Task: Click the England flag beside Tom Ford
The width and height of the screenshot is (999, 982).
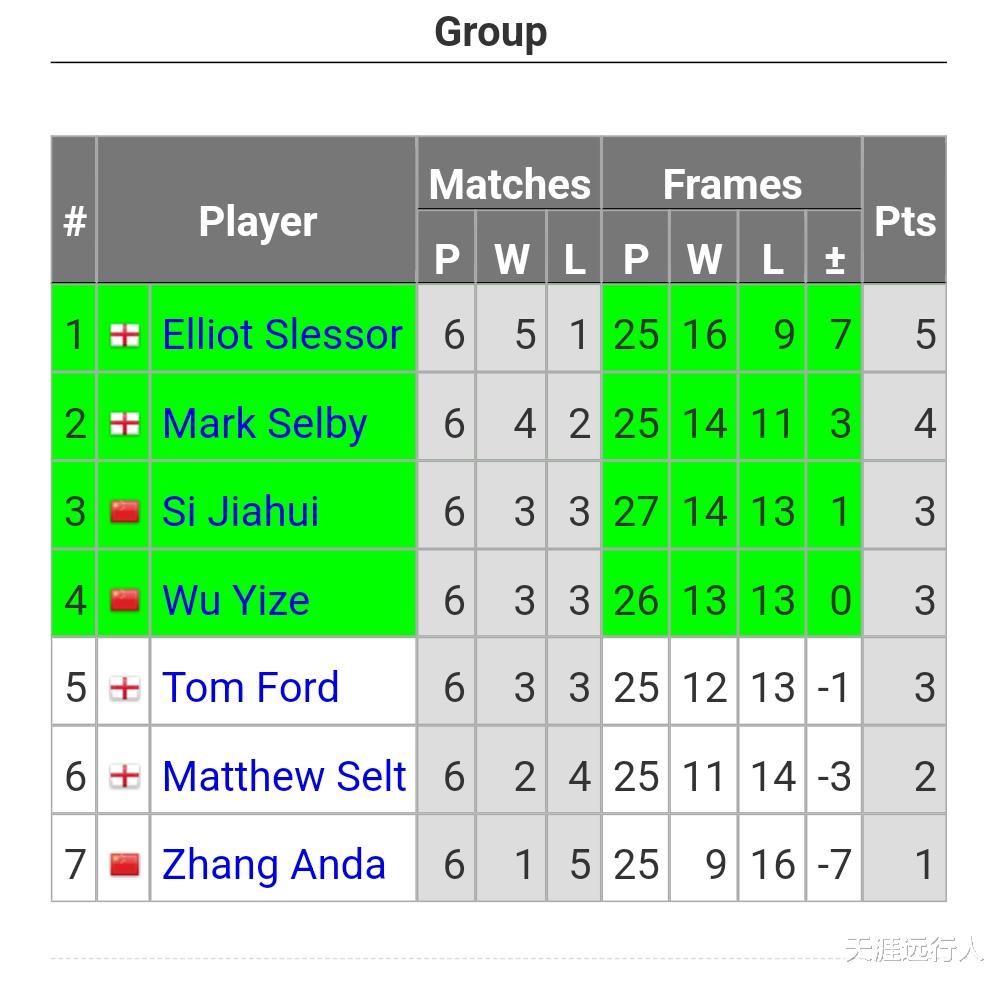Action: [x=124, y=688]
